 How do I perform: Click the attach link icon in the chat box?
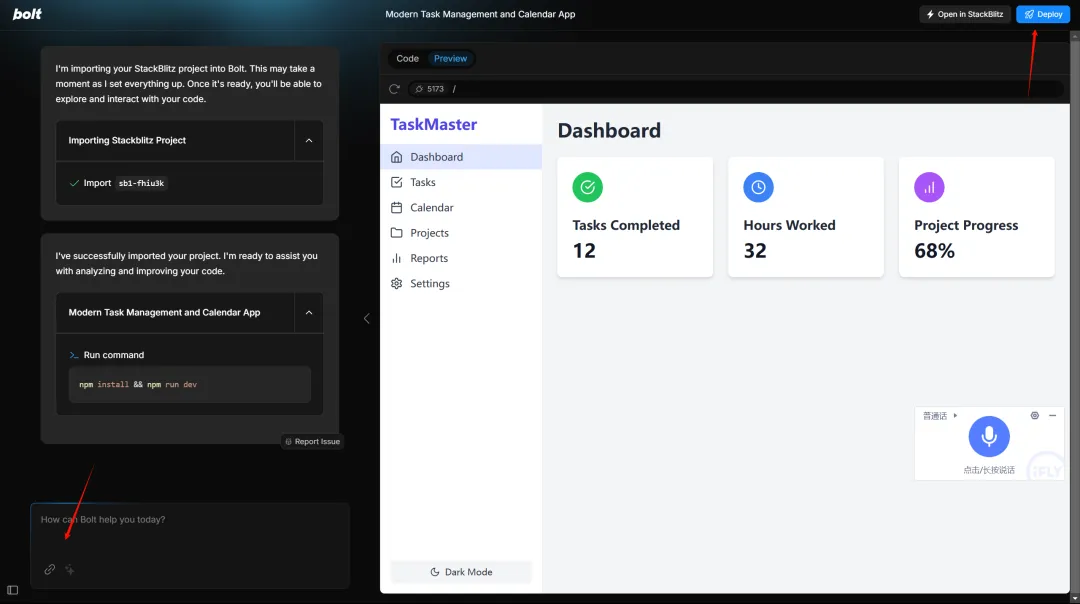click(x=50, y=570)
